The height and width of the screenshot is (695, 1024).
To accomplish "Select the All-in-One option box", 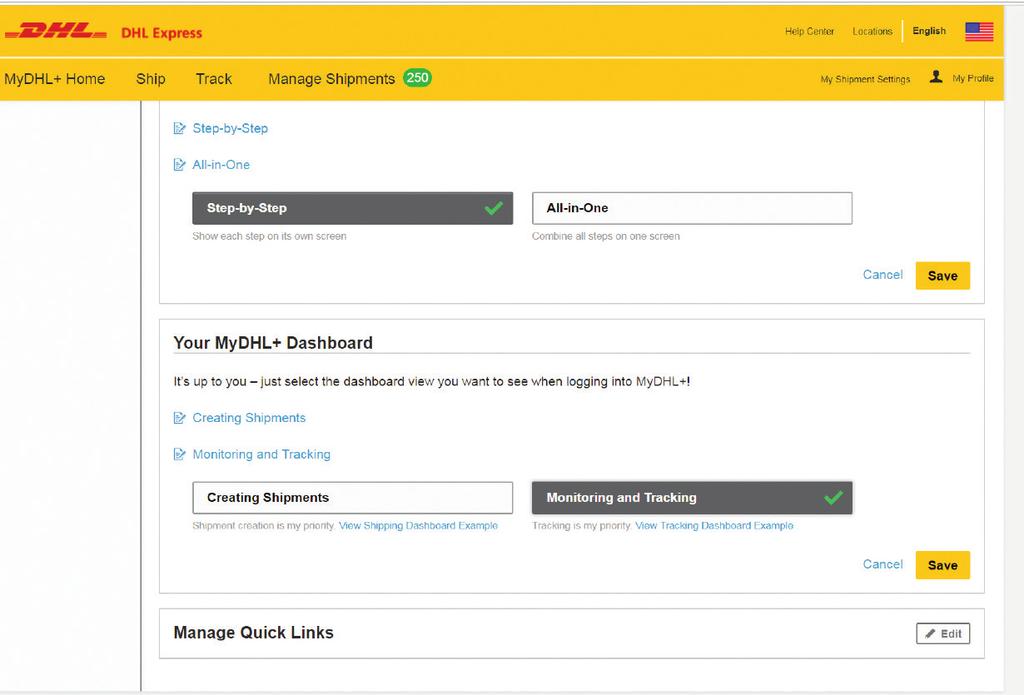I will coord(692,208).
